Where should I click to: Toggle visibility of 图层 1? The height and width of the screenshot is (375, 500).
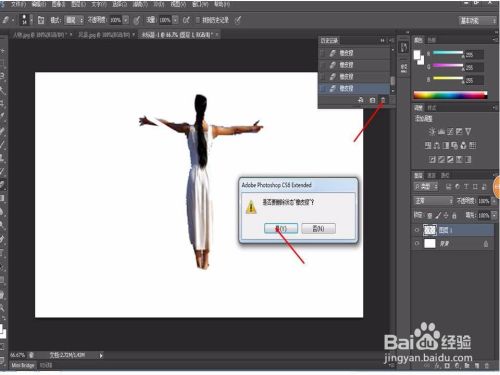[417, 230]
